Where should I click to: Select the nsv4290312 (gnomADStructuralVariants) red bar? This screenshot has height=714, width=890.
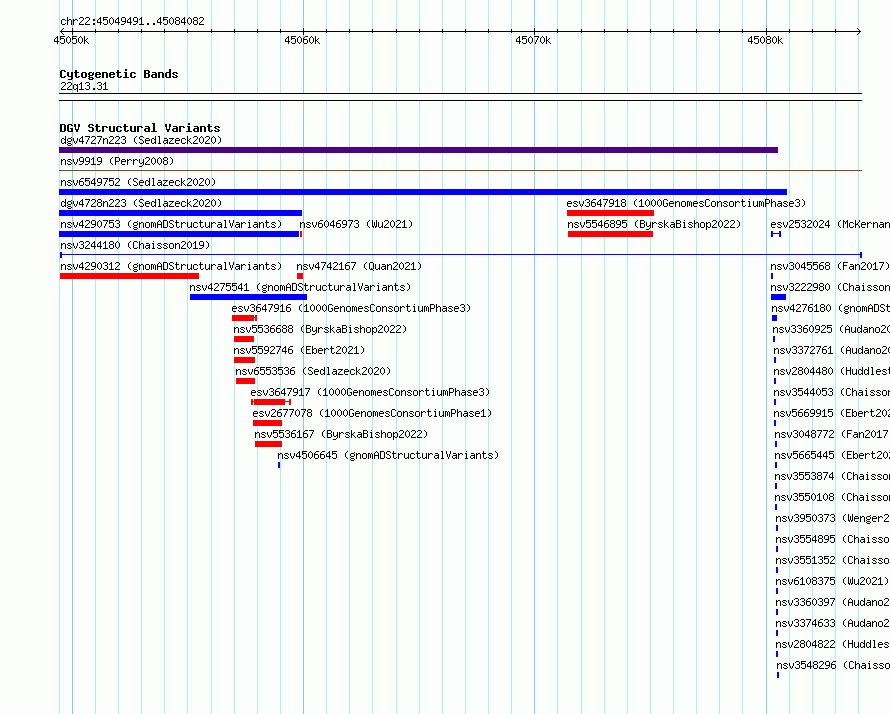(129, 276)
